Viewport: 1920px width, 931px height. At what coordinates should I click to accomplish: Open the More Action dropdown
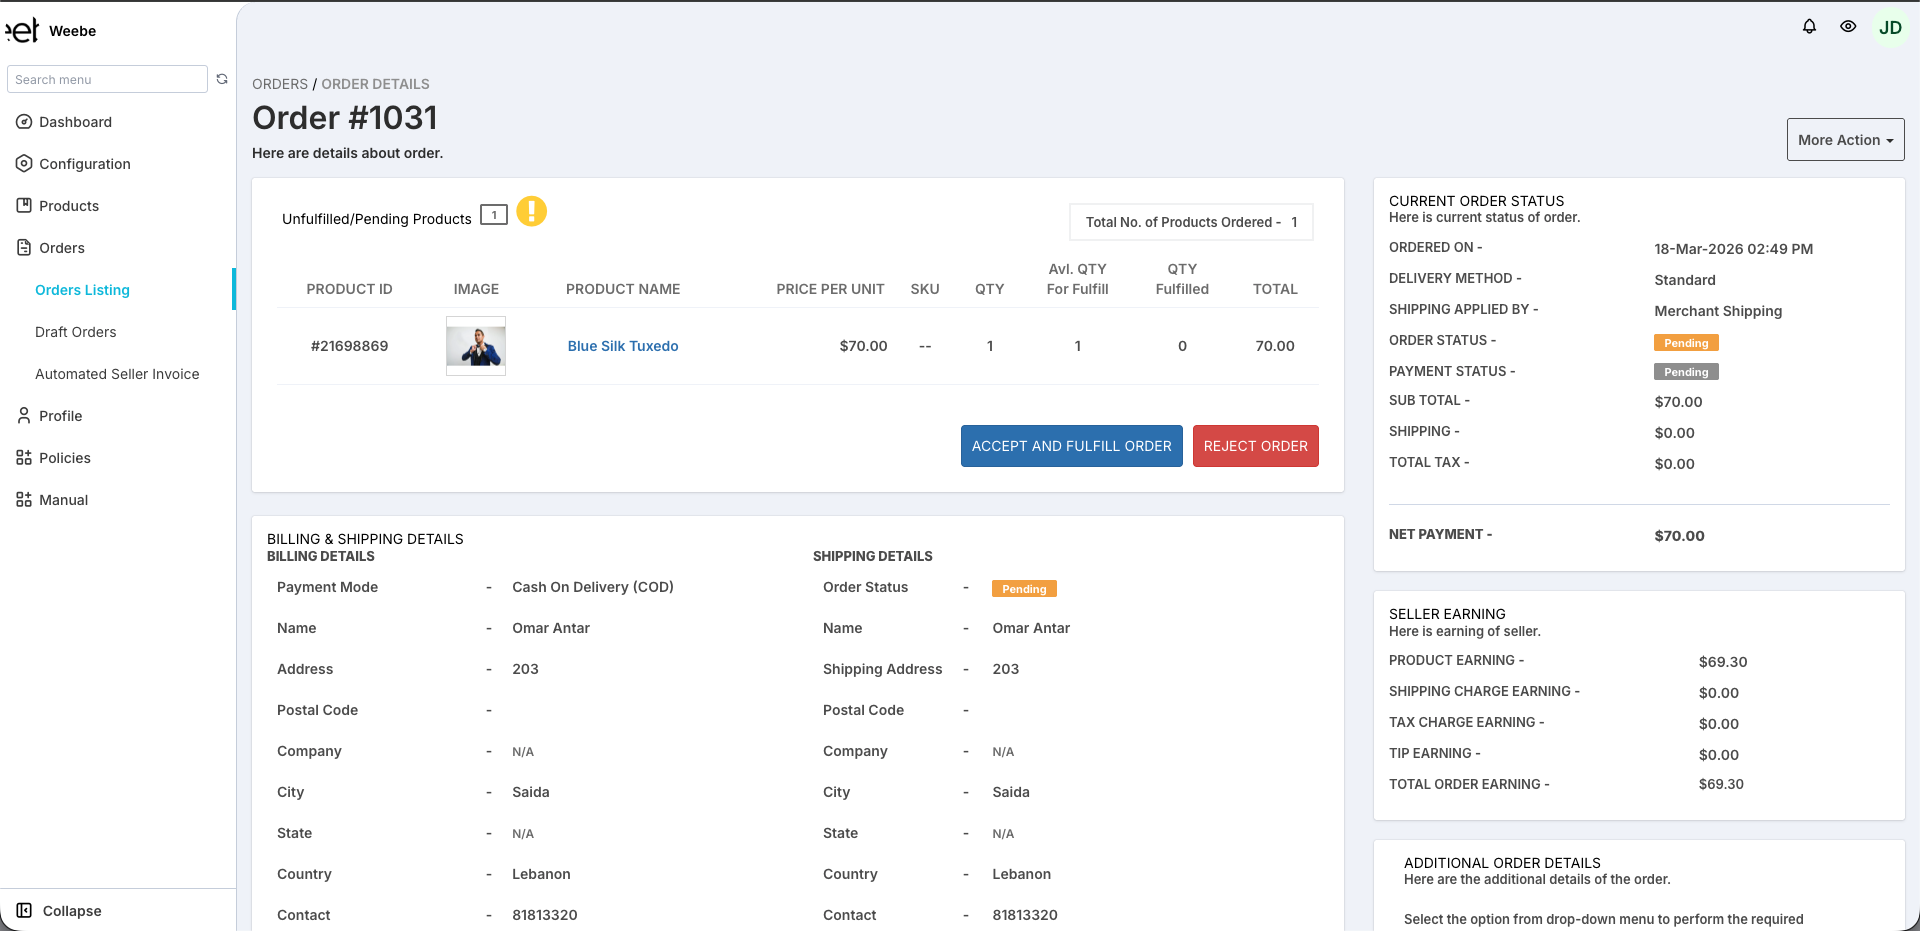click(x=1844, y=139)
